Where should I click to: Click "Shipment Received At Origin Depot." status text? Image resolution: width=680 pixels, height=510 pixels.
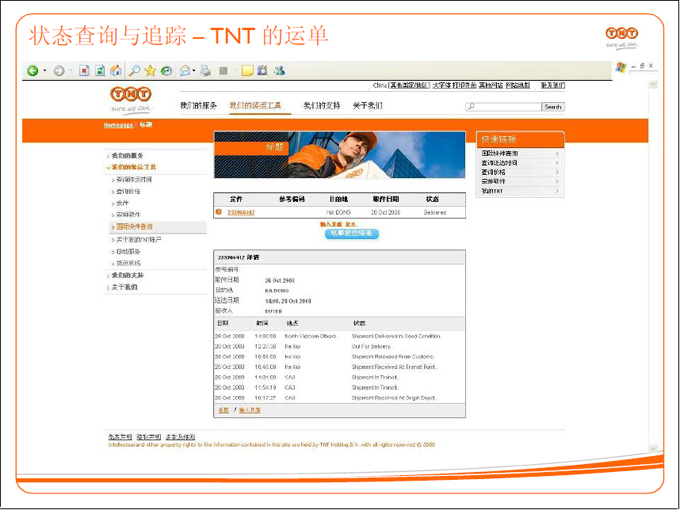(395, 398)
